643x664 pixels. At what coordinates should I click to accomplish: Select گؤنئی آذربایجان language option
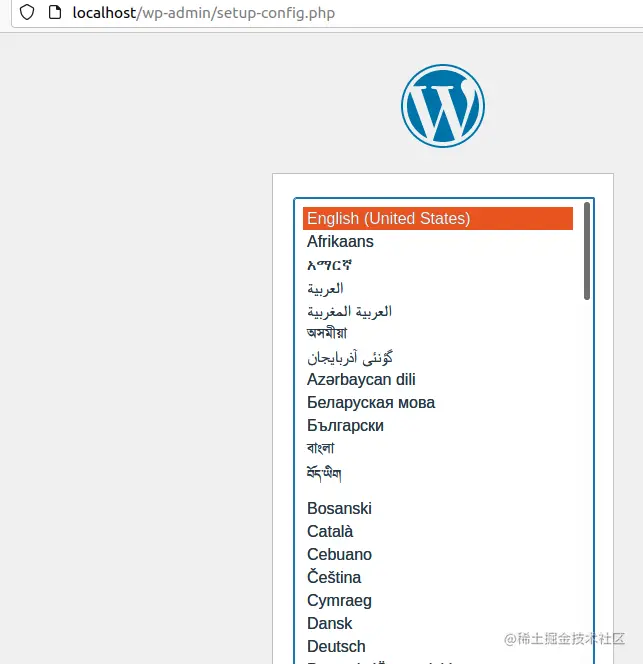tap(438, 357)
